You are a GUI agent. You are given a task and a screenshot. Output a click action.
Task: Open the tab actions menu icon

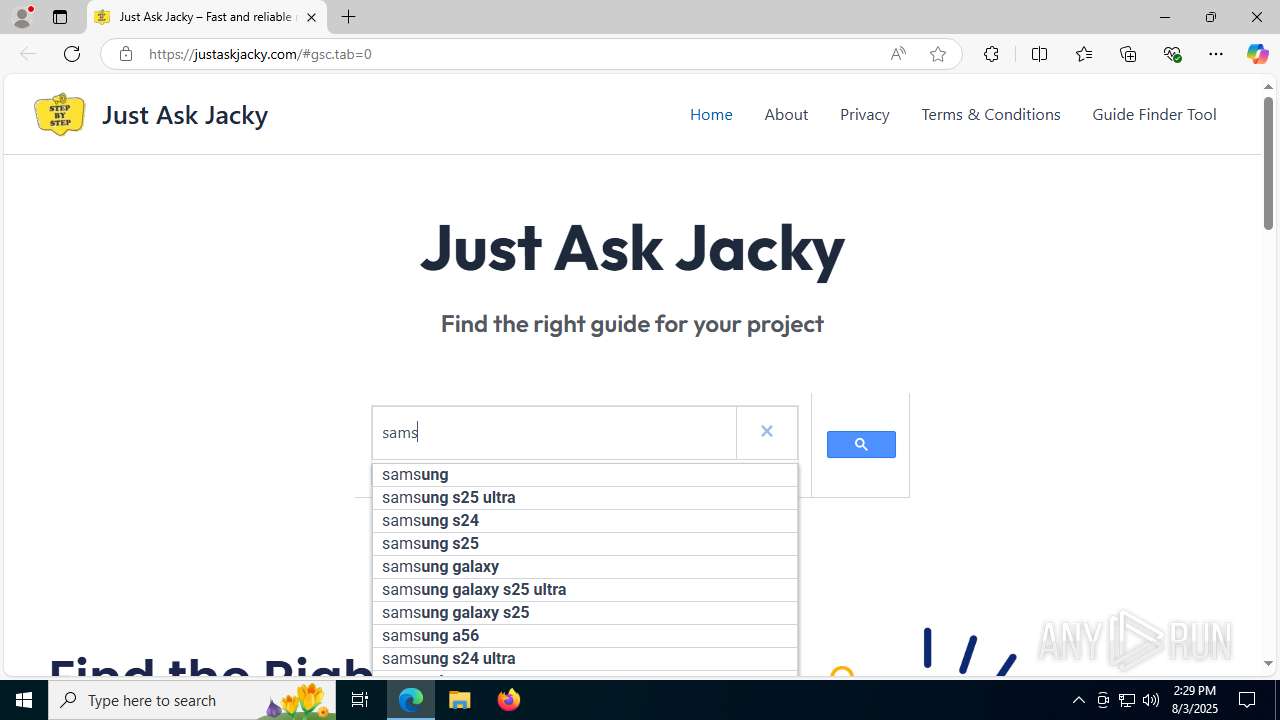tap(60, 17)
